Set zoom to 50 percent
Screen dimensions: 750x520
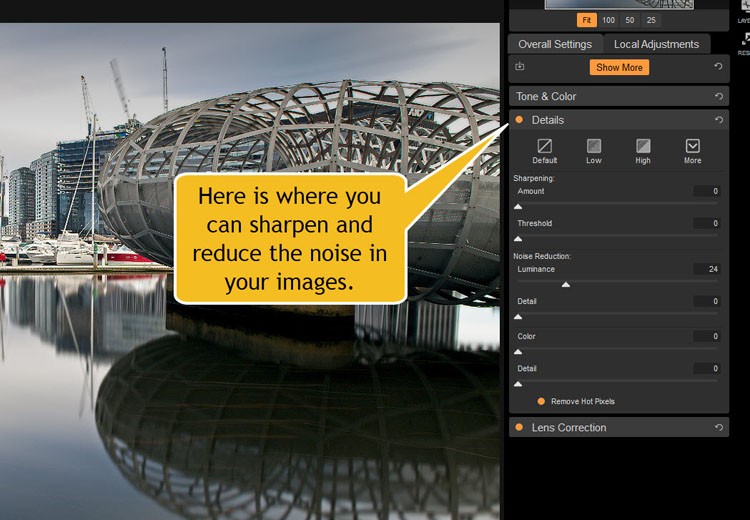click(x=630, y=20)
